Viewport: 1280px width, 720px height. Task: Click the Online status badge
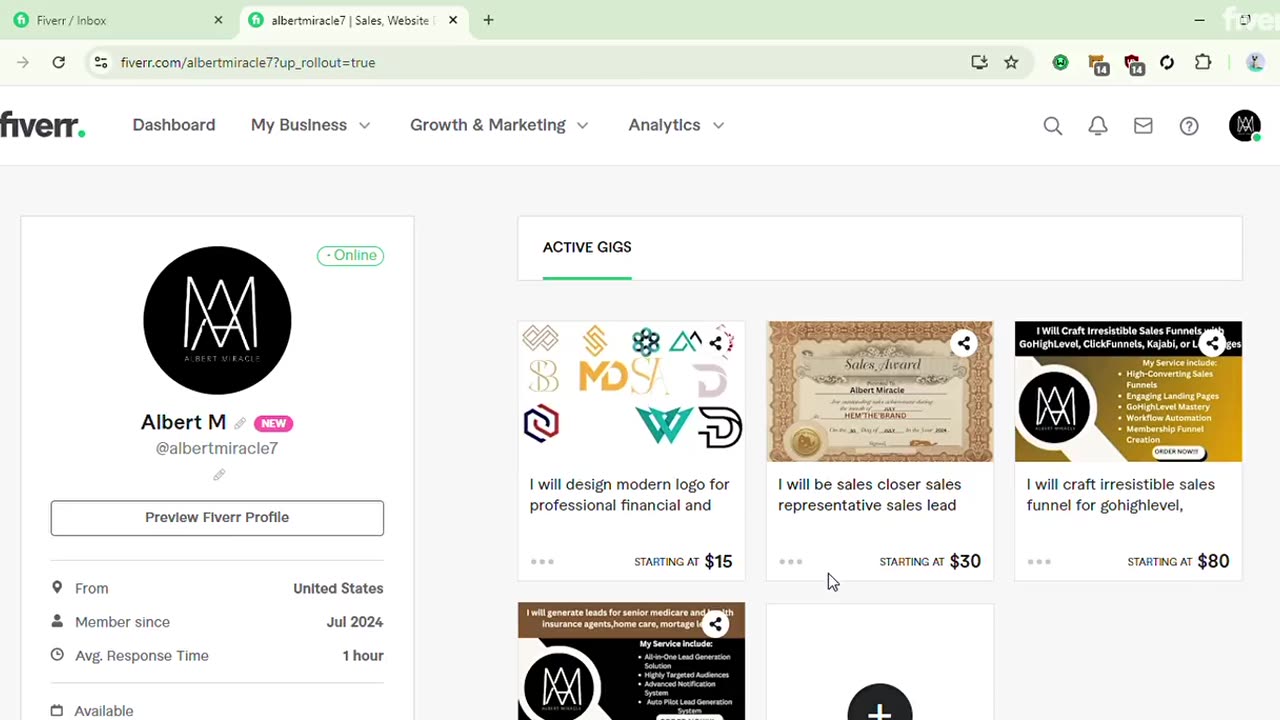pos(351,255)
